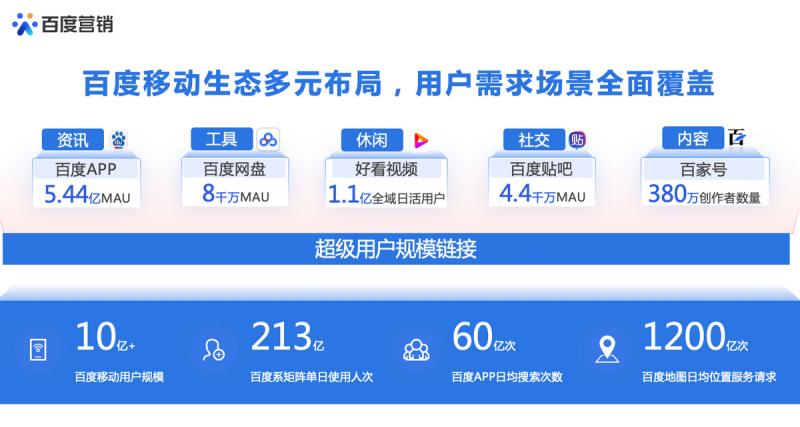Click the Baijiahao icon beside 内容

(x=737, y=138)
